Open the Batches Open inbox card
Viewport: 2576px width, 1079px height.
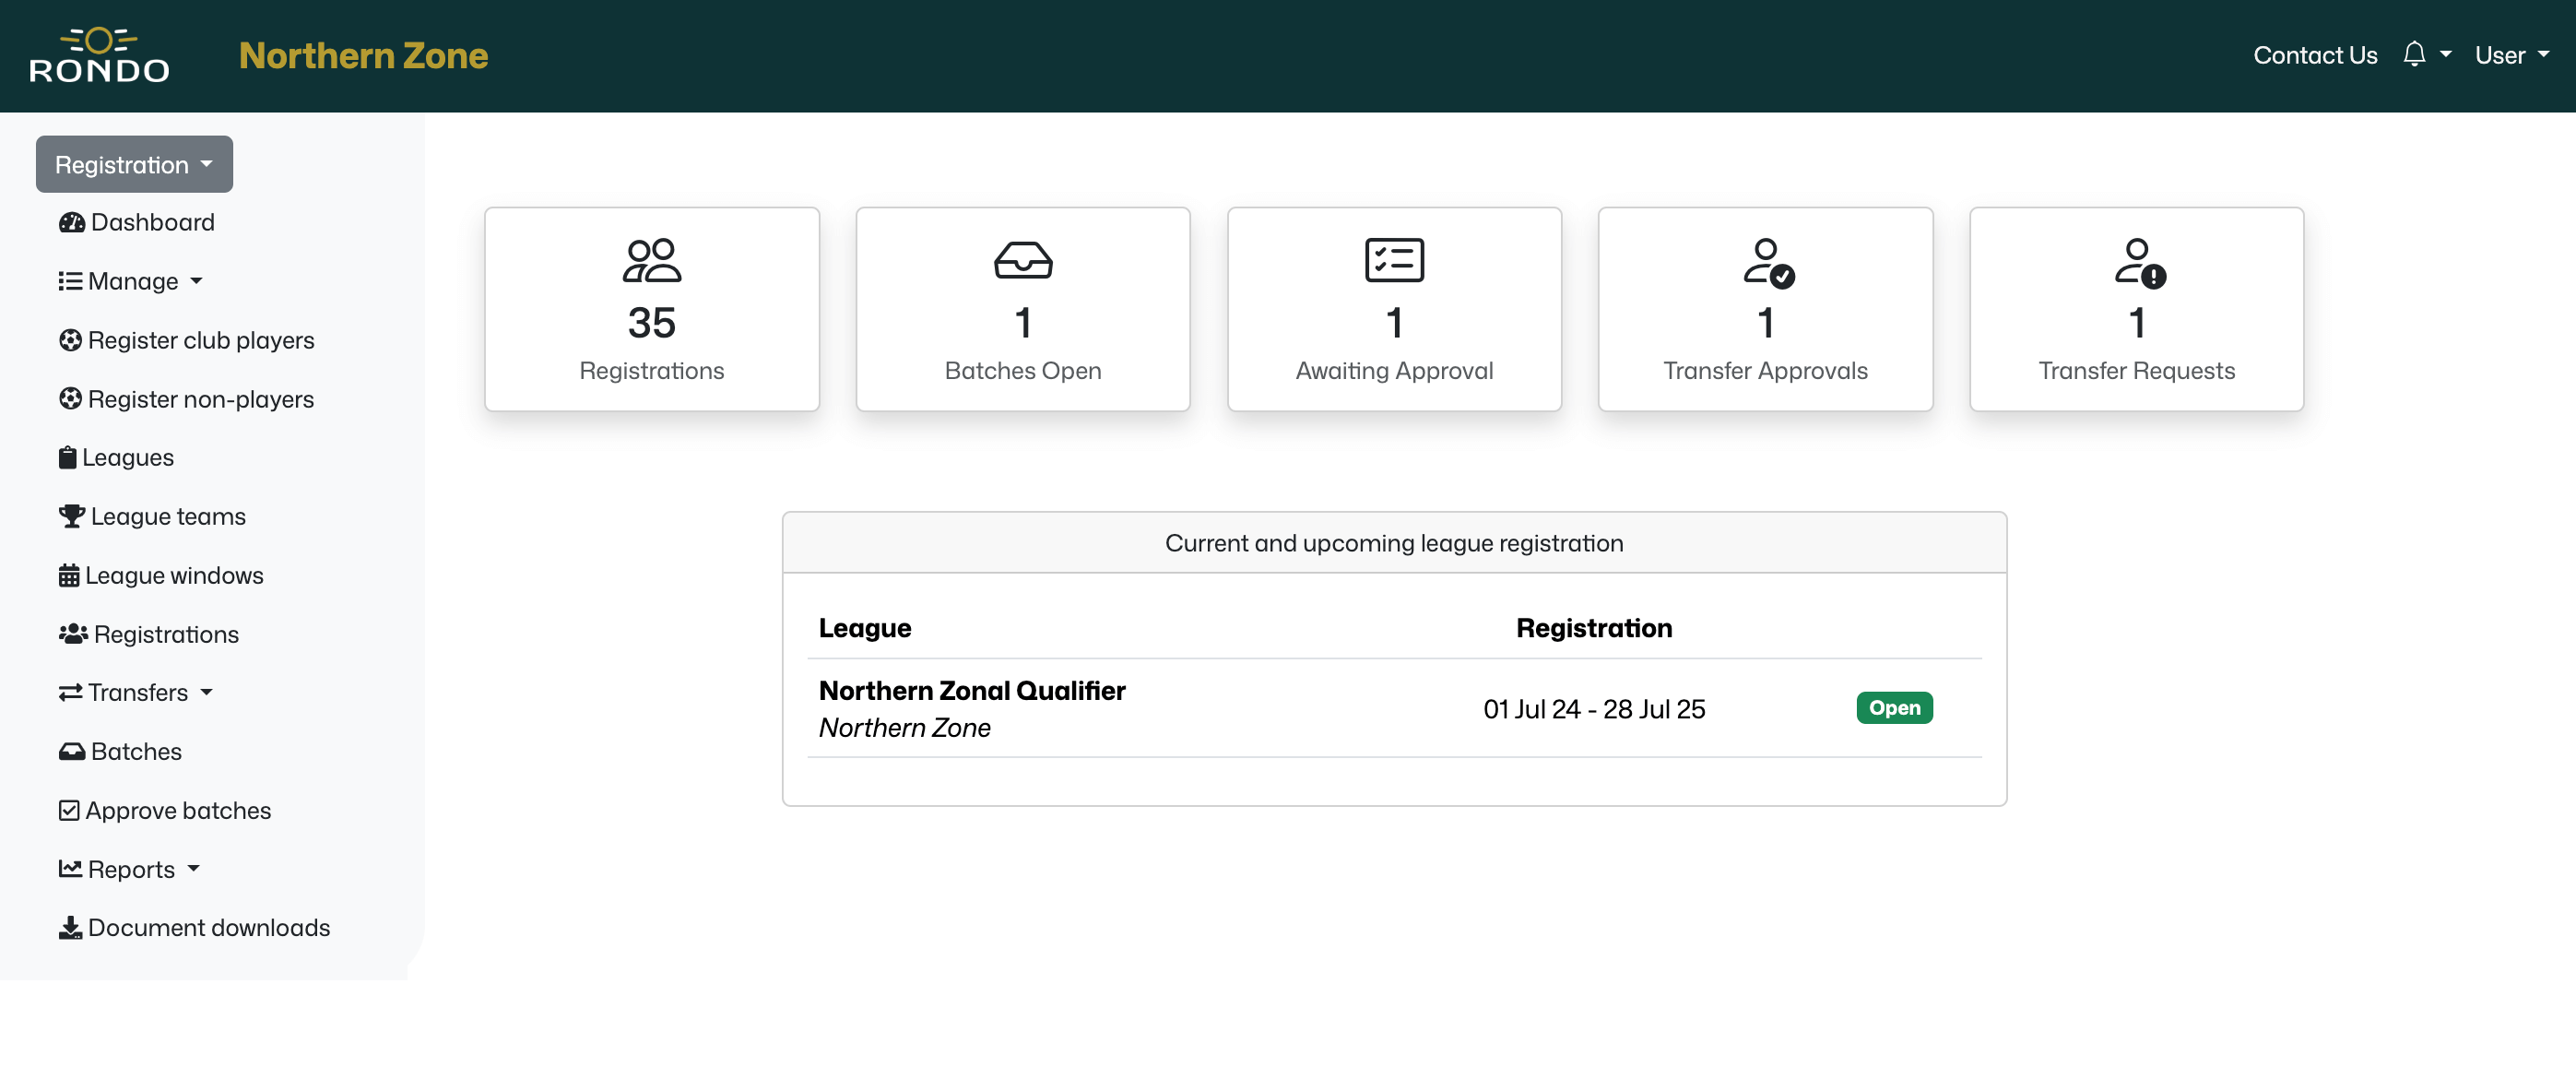(1022, 309)
